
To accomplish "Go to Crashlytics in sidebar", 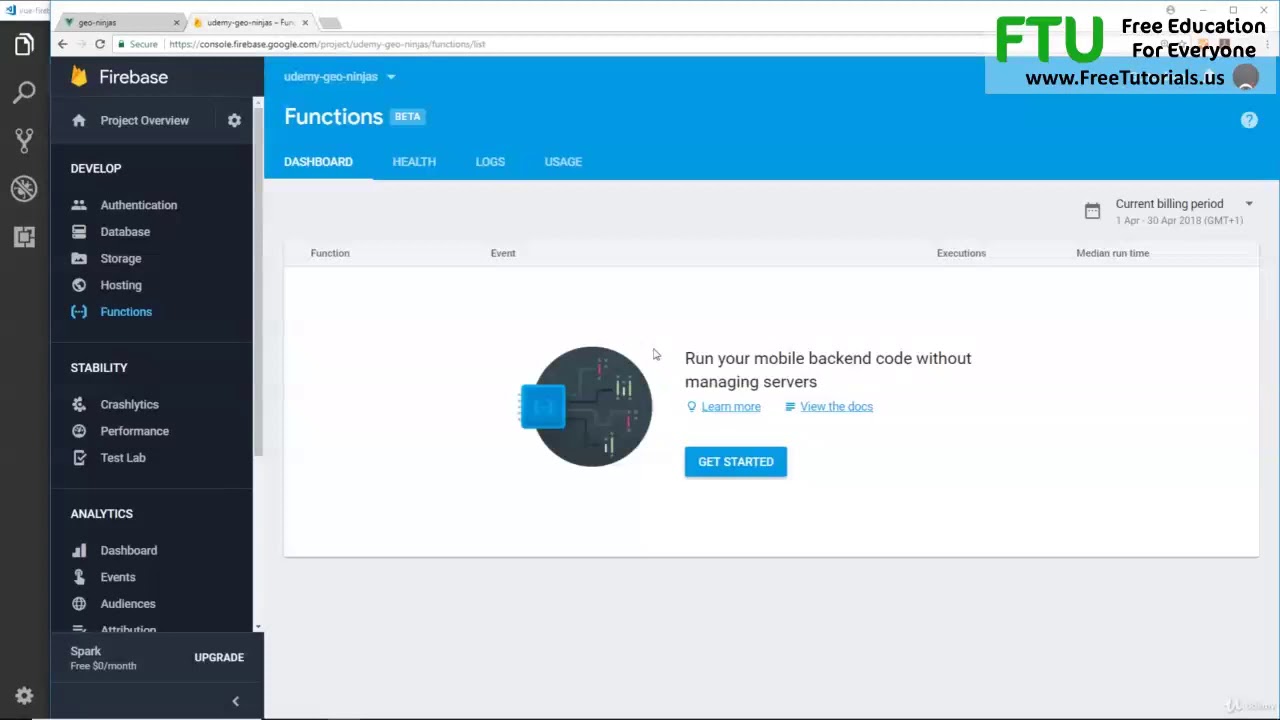I will (x=129, y=405).
